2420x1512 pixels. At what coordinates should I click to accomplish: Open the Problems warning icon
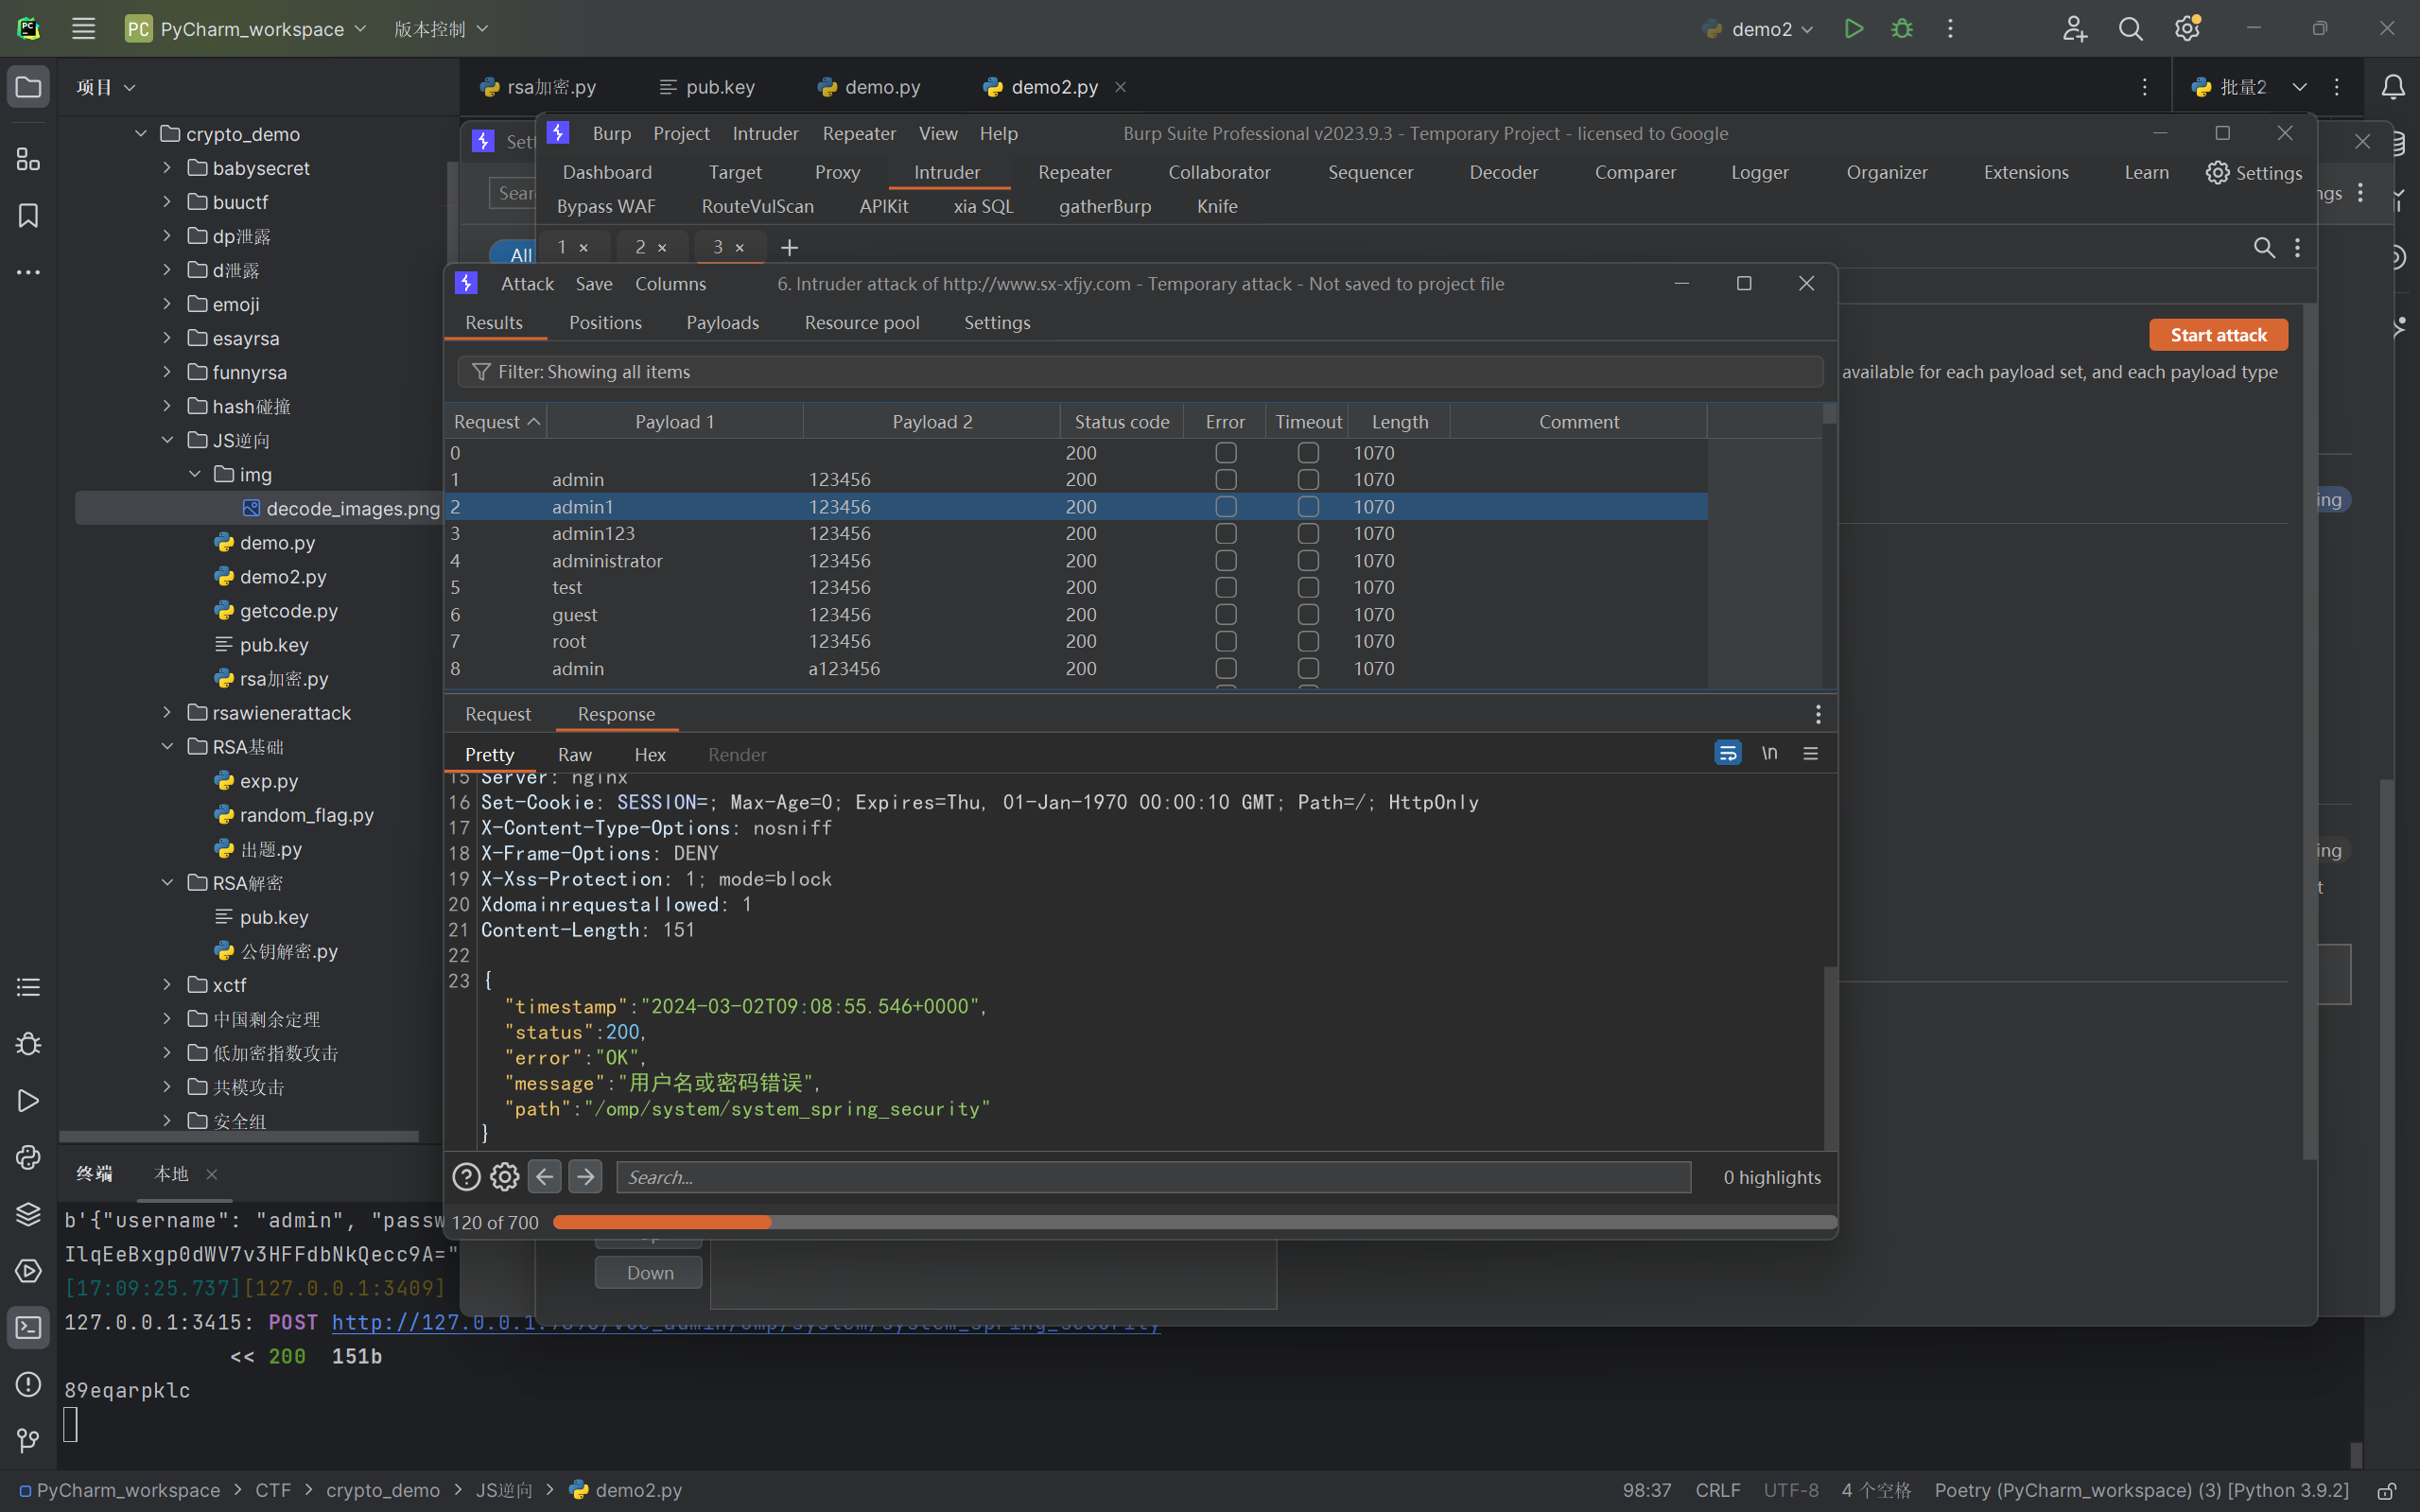tap(28, 1384)
